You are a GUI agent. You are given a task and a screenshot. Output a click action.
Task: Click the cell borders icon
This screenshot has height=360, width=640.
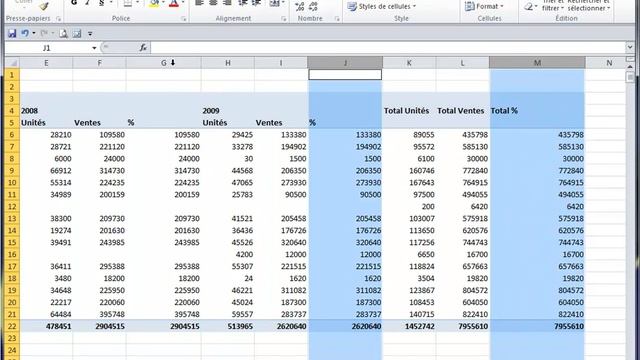(128, 4)
